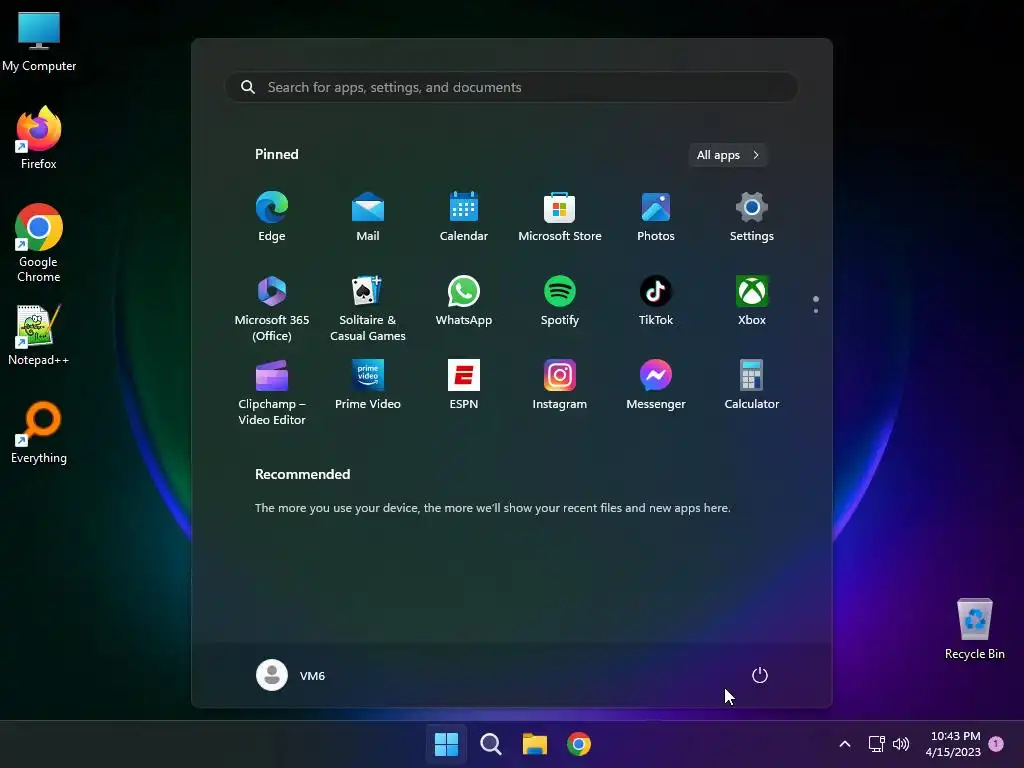This screenshot has height=768, width=1024.
Task: Select the Everything desktop shortcut
Action: pos(39,433)
